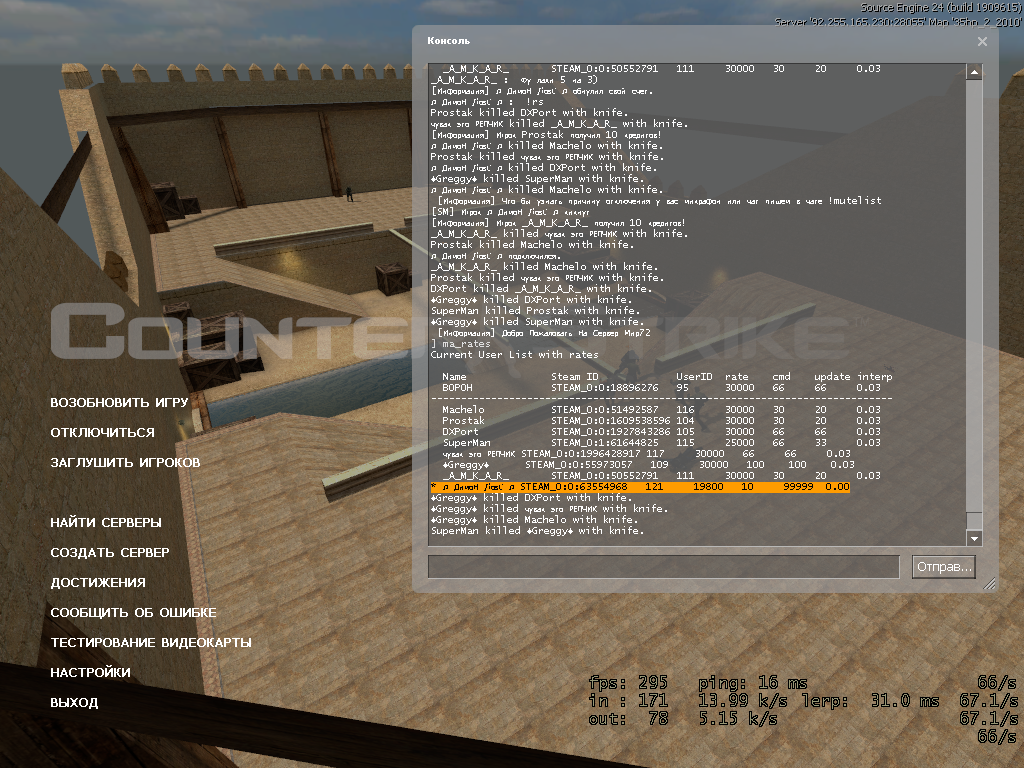Click 'Prostak killed DXPort with knife.' line
Viewport: 1024px width, 768px height.
tap(529, 112)
